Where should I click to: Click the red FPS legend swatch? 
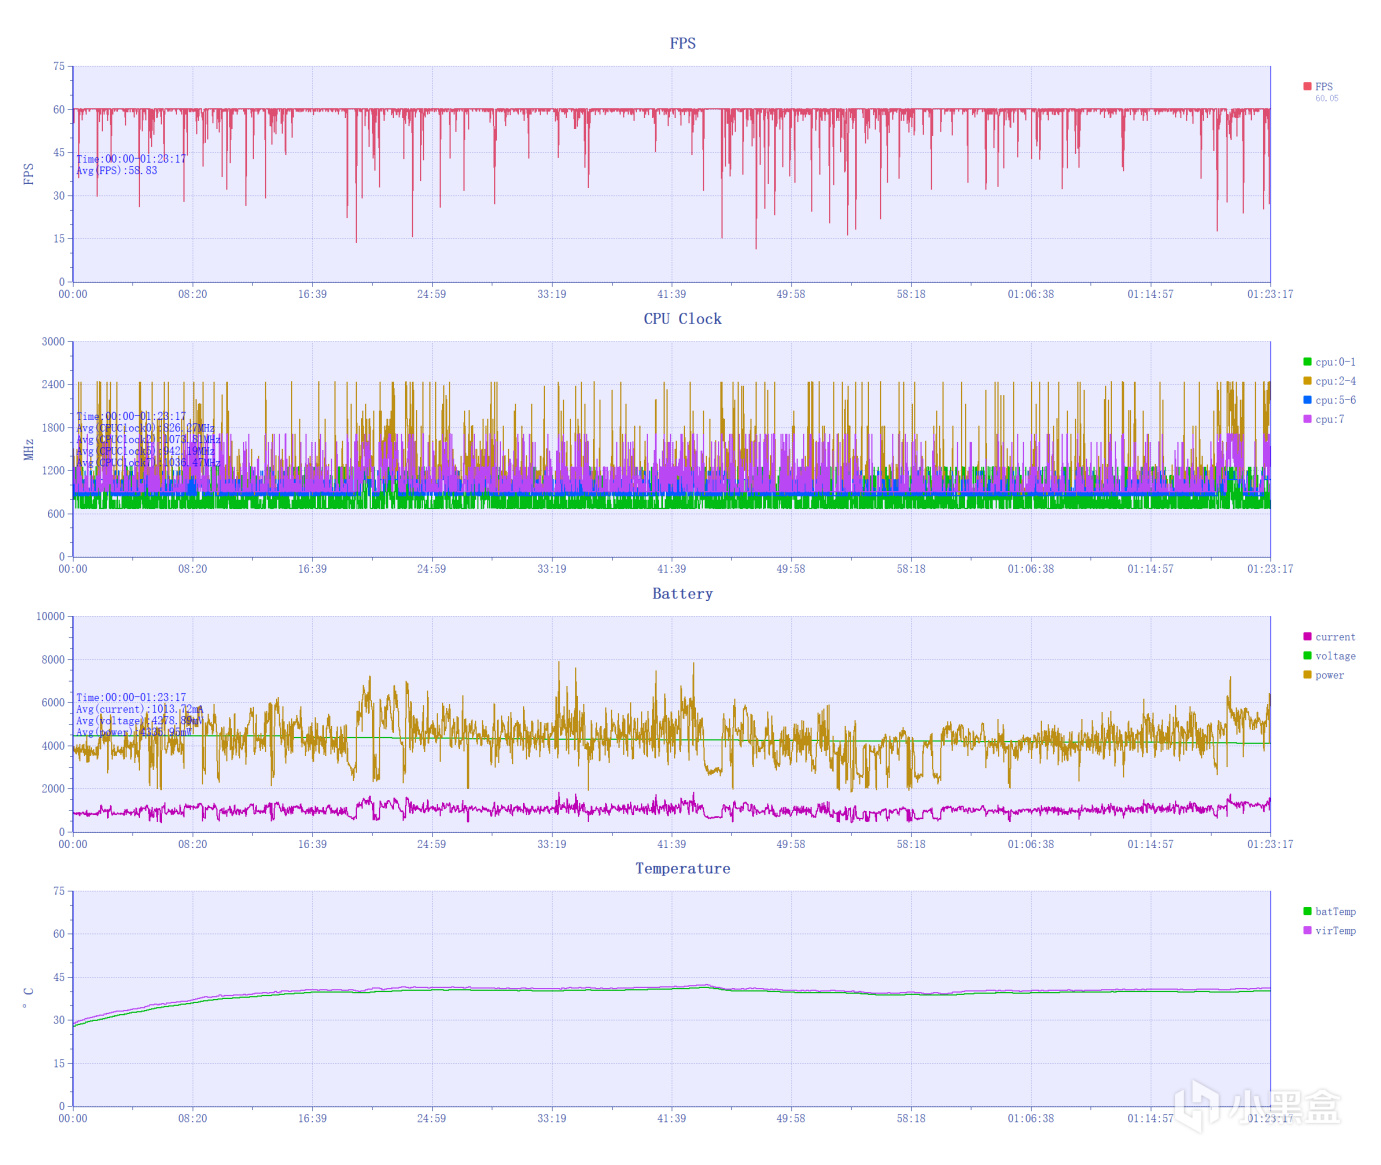[1307, 87]
